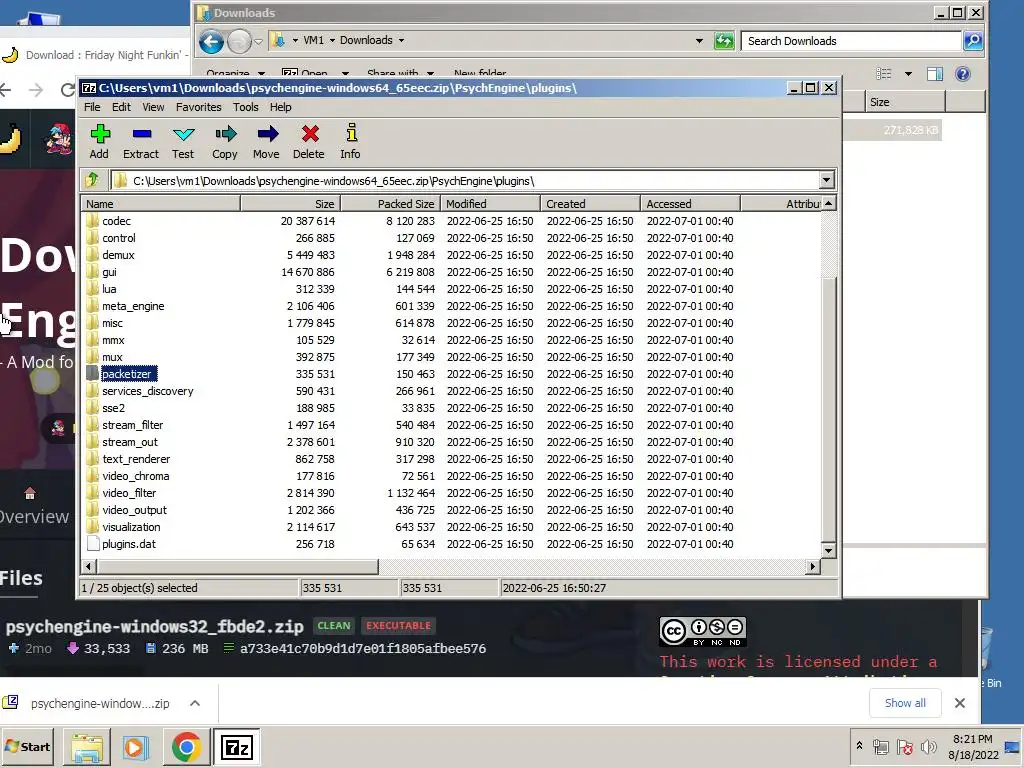Click the Action Center flag tray icon
The height and width of the screenshot is (768, 1024).
tap(904, 746)
